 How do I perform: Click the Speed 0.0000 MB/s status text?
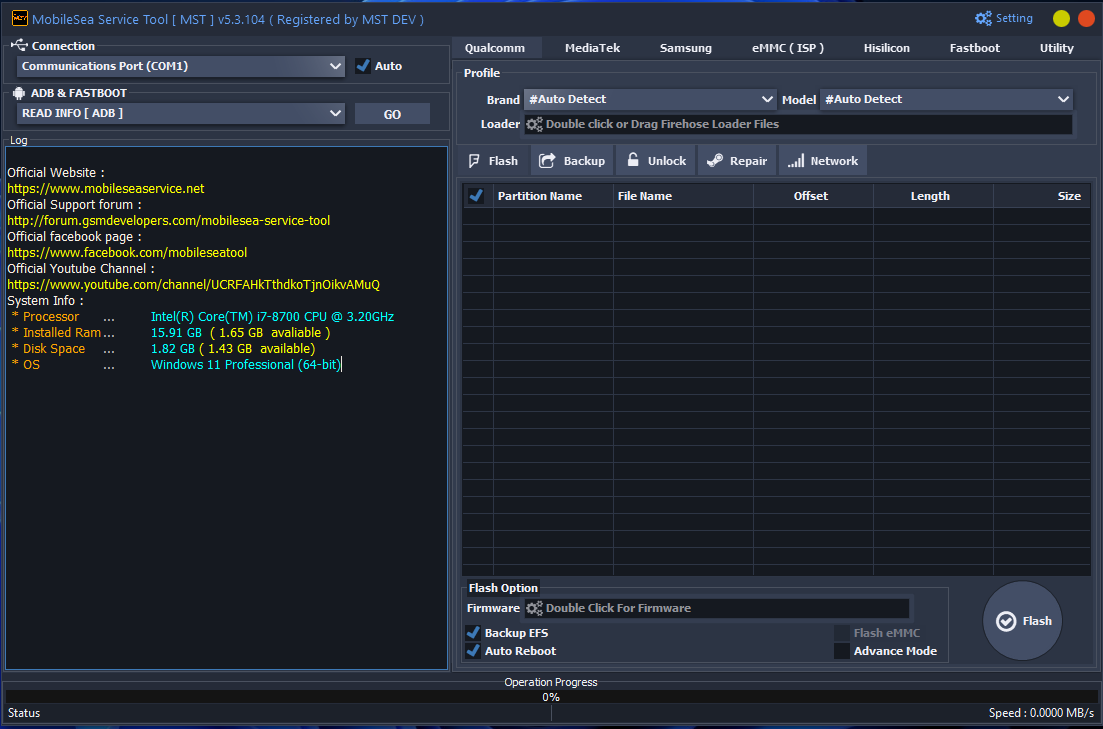(x=1041, y=713)
